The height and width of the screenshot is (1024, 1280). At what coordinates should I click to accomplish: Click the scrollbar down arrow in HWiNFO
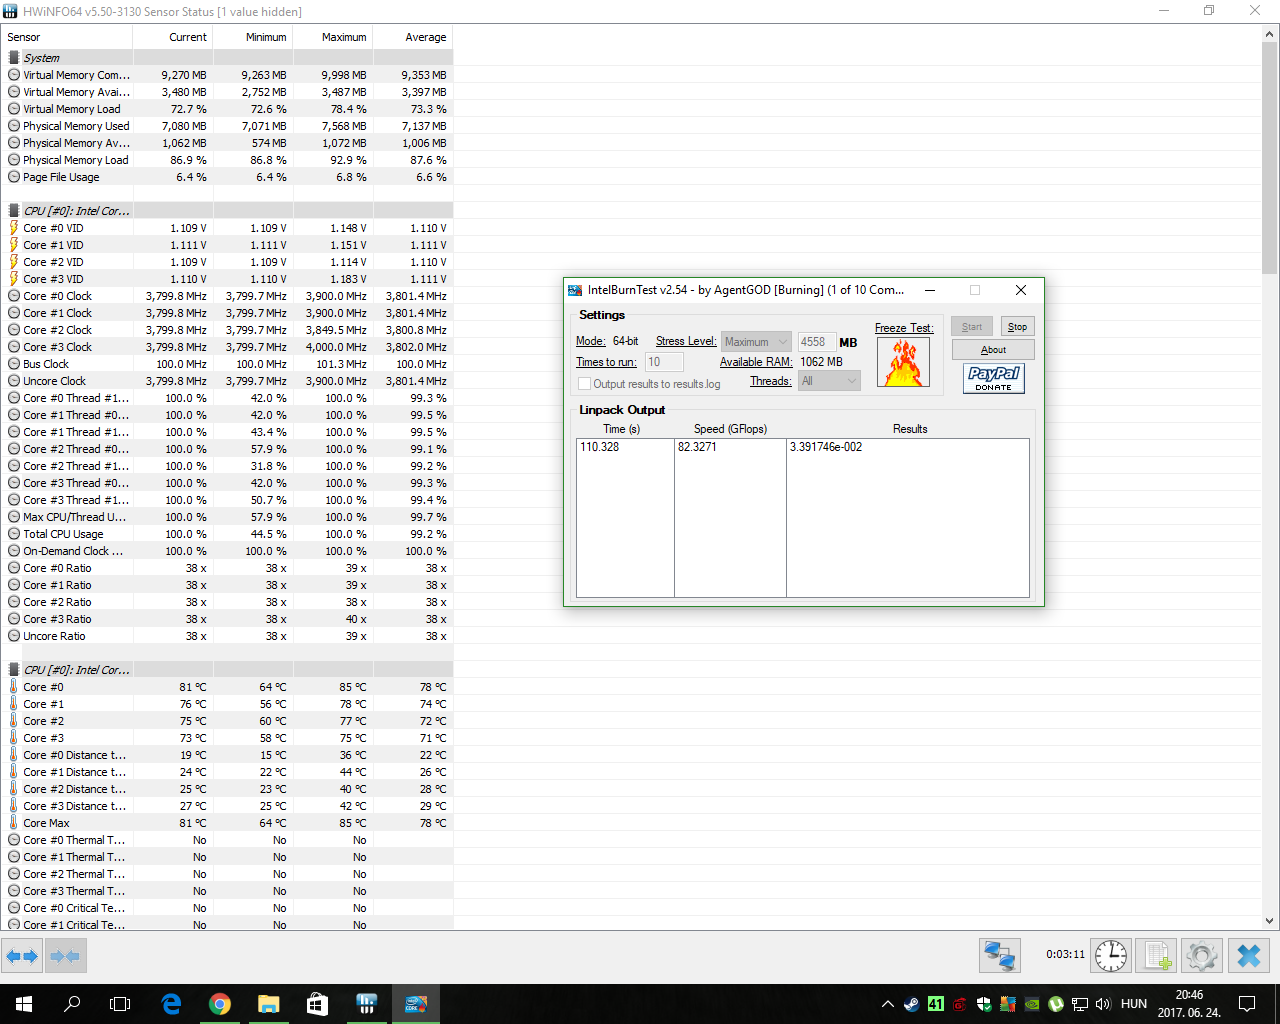(x=1270, y=921)
